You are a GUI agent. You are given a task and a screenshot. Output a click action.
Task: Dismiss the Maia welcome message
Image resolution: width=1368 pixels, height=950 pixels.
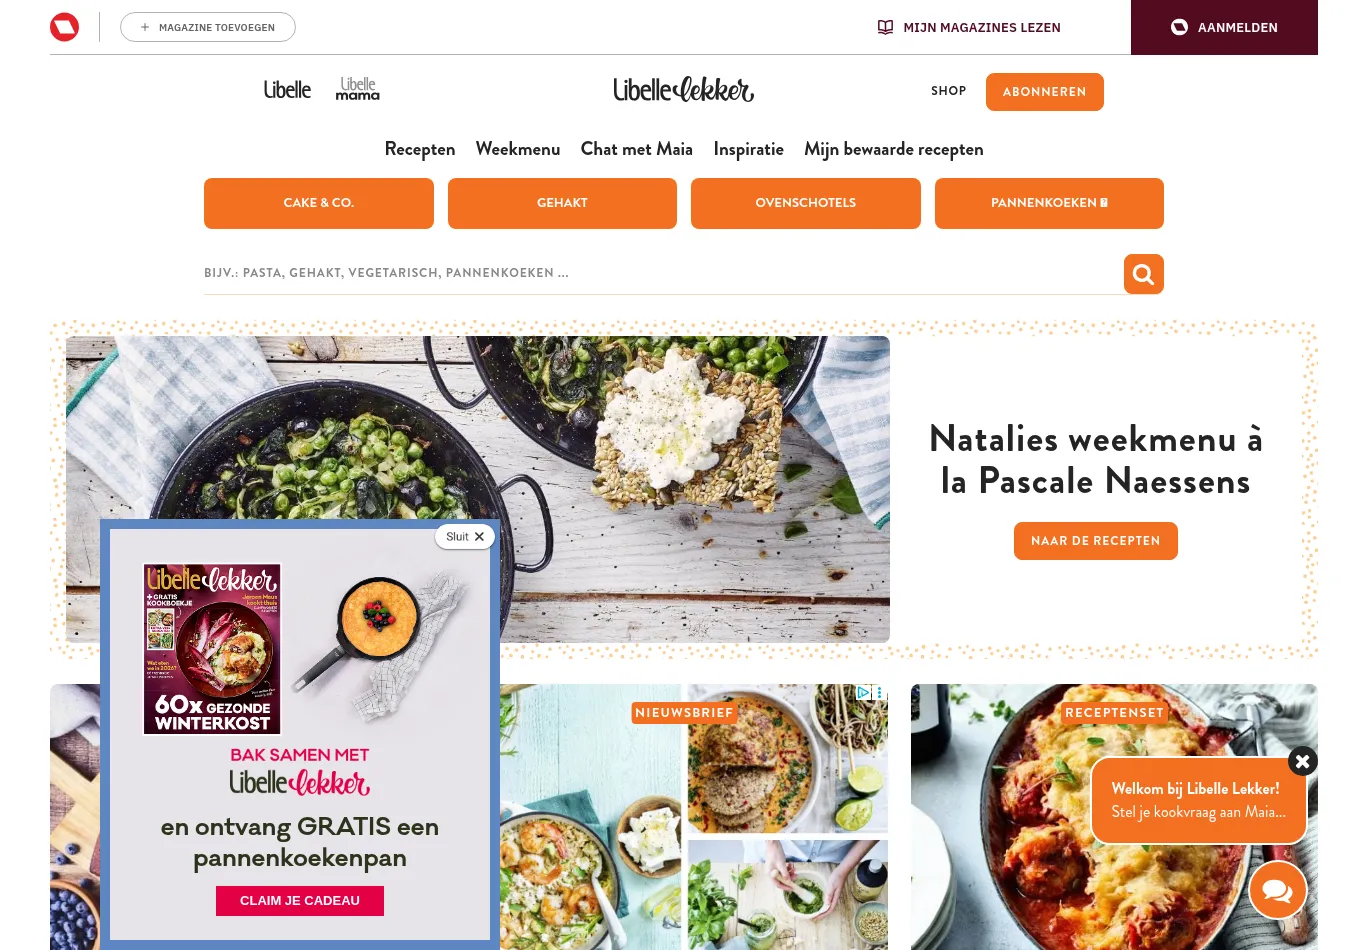[x=1302, y=761]
